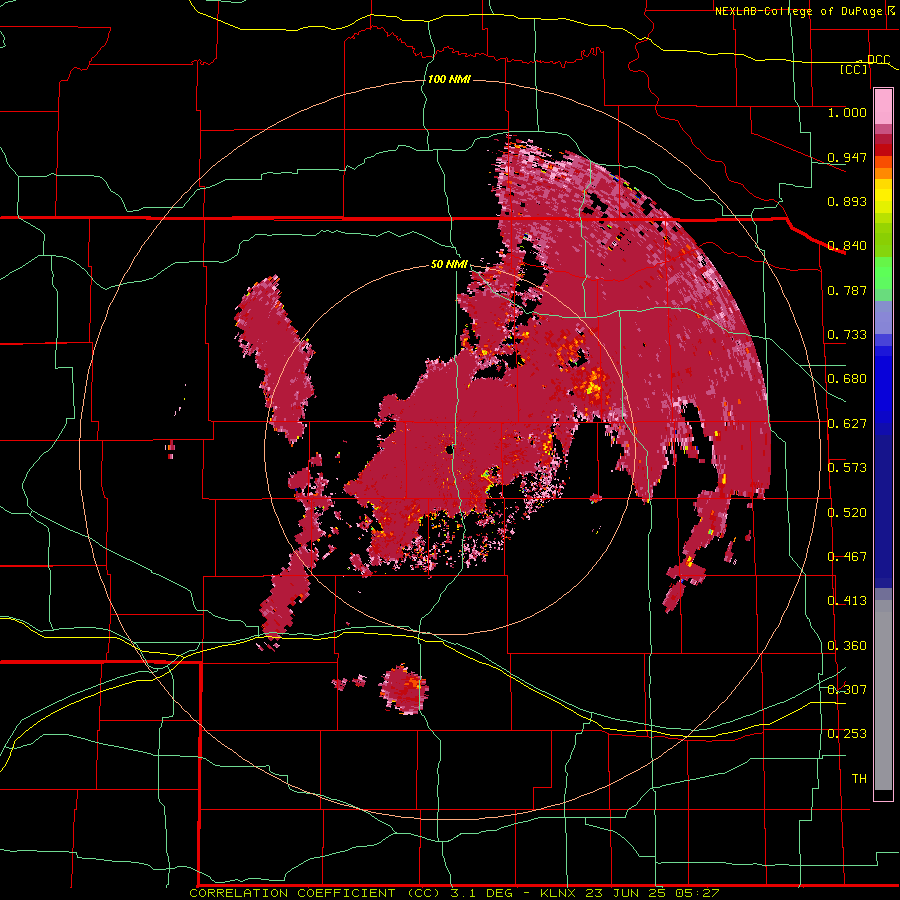The width and height of the screenshot is (900, 900).
Task: Select the 0.360 scale value
Action: (847, 646)
